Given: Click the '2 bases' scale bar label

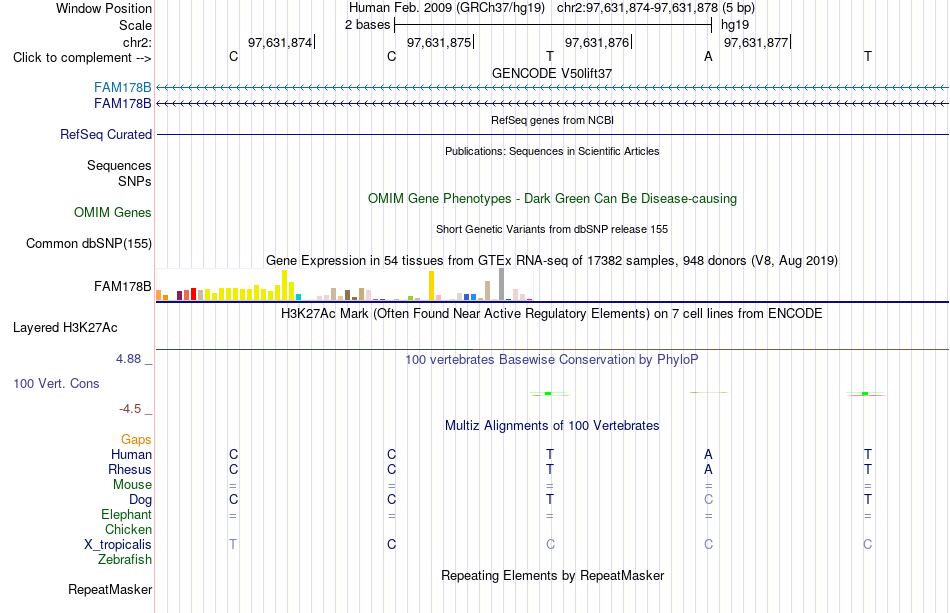Looking at the screenshot, I should click(x=367, y=25).
